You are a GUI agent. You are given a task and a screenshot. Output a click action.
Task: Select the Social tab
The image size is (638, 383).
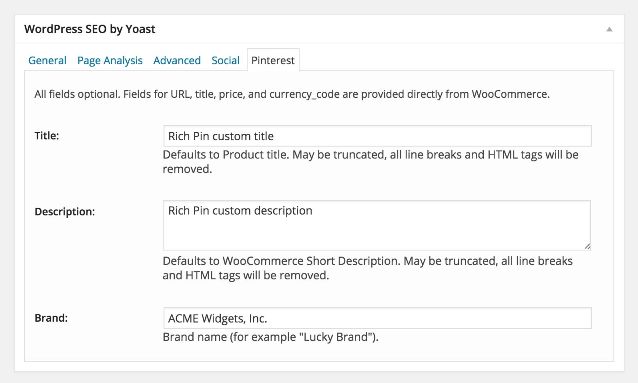tap(225, 60)
